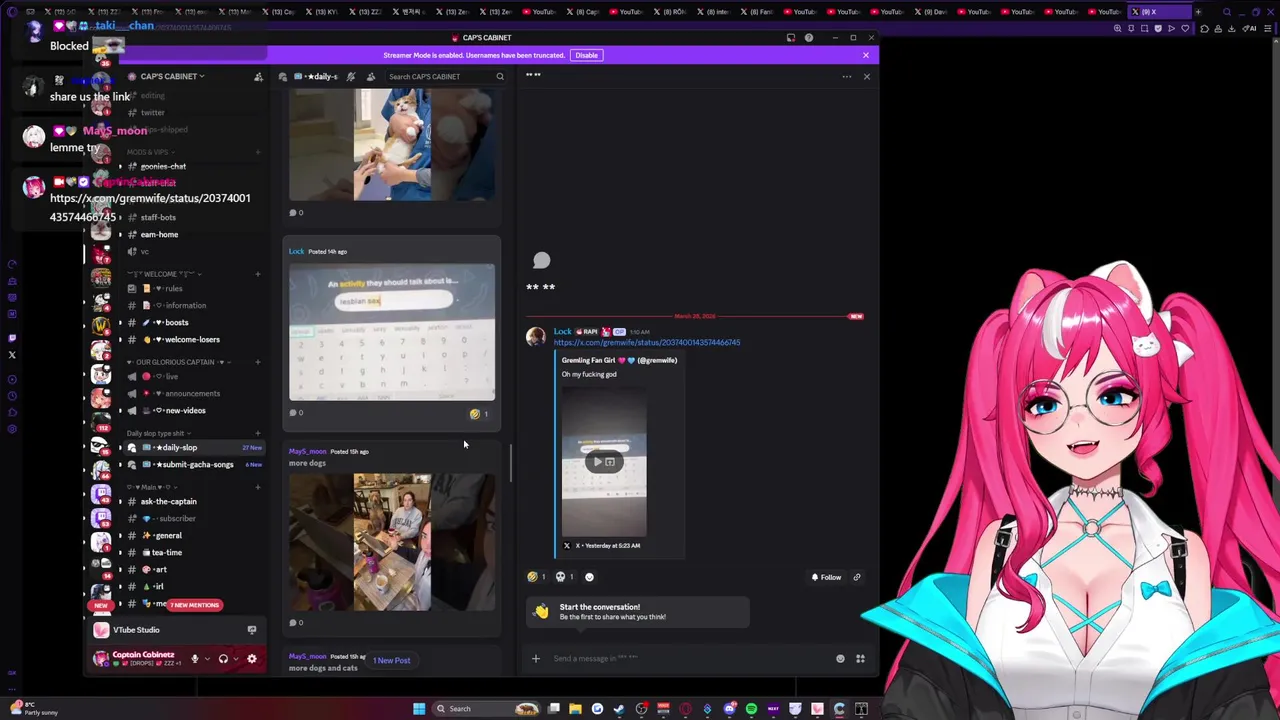Open the audio output options arrow
This screenshot has width=1280, height=720.
(x=236, y=659)
